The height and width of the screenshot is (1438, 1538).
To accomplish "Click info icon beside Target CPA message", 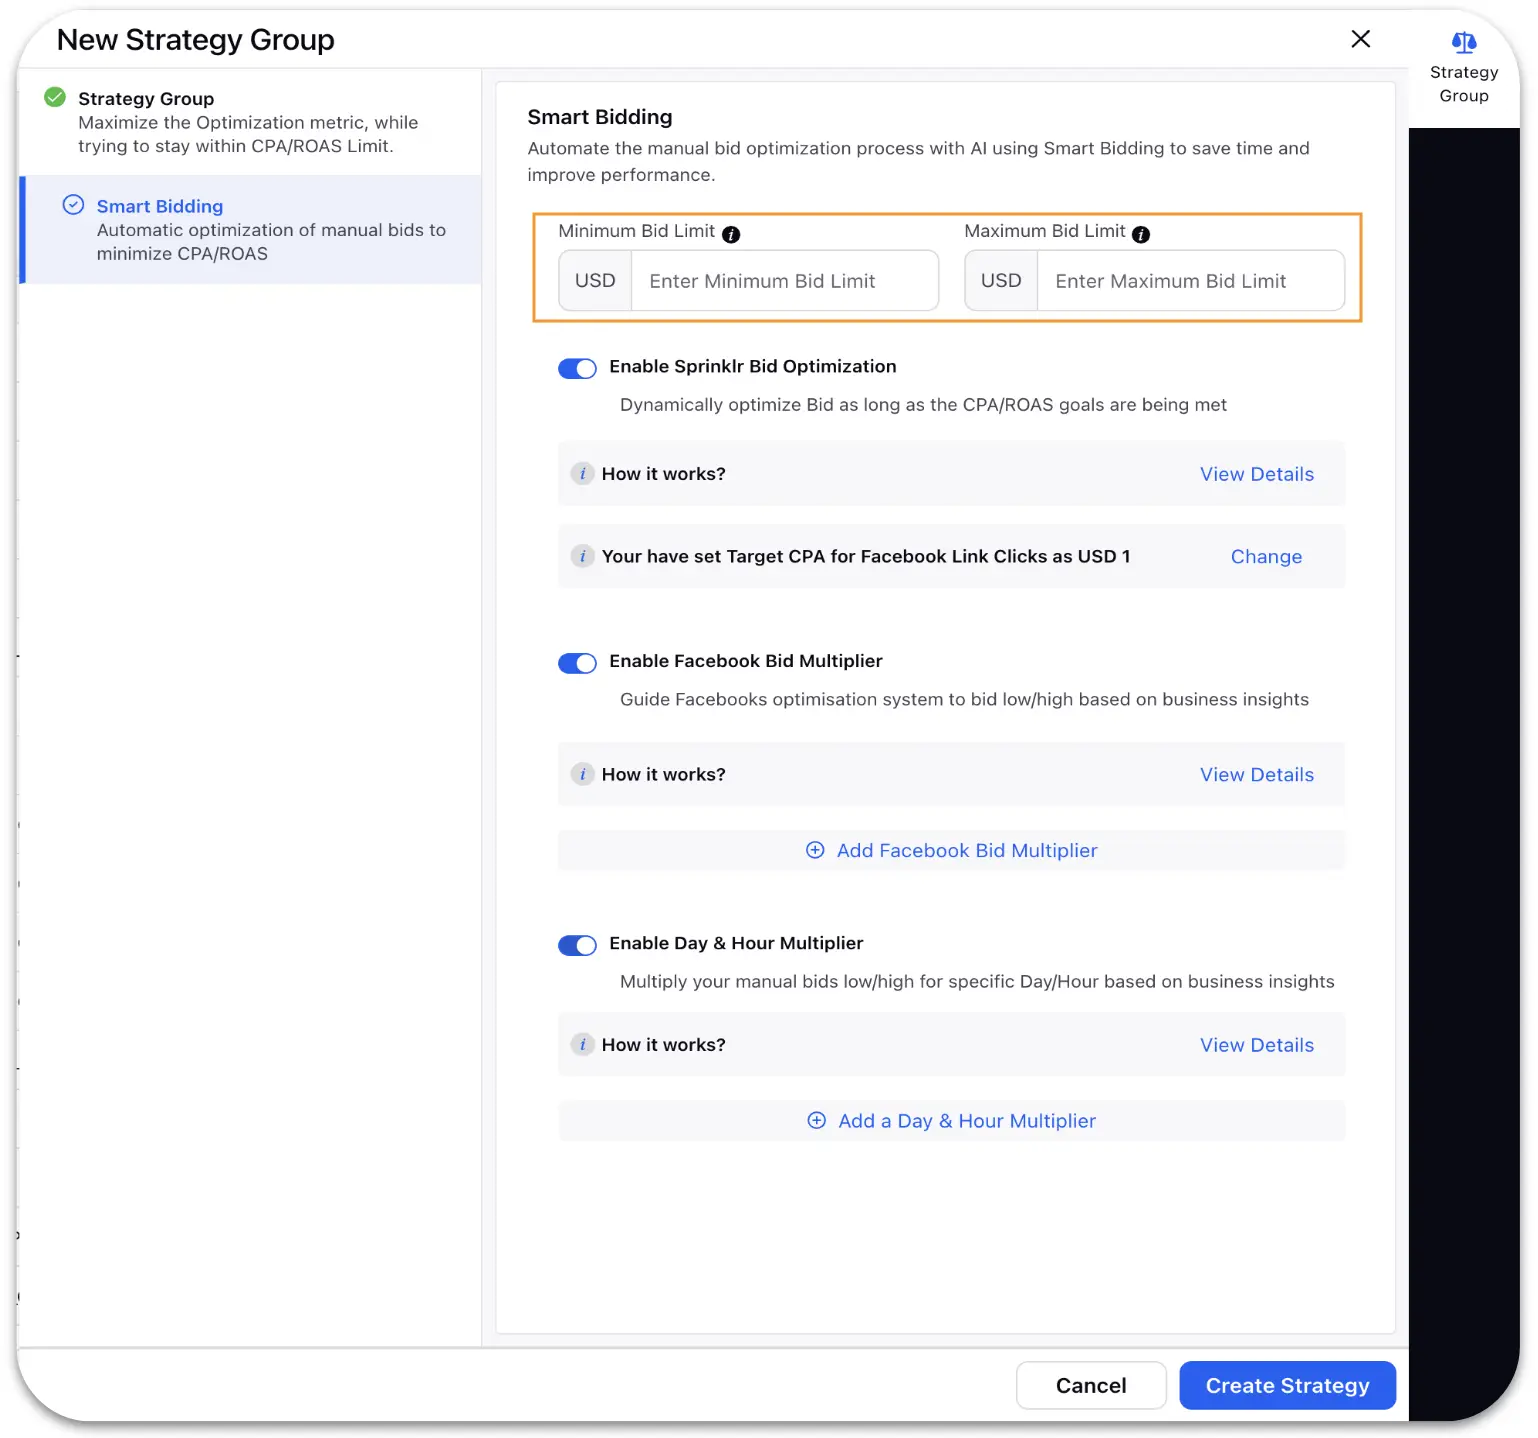I will [582, 556].
